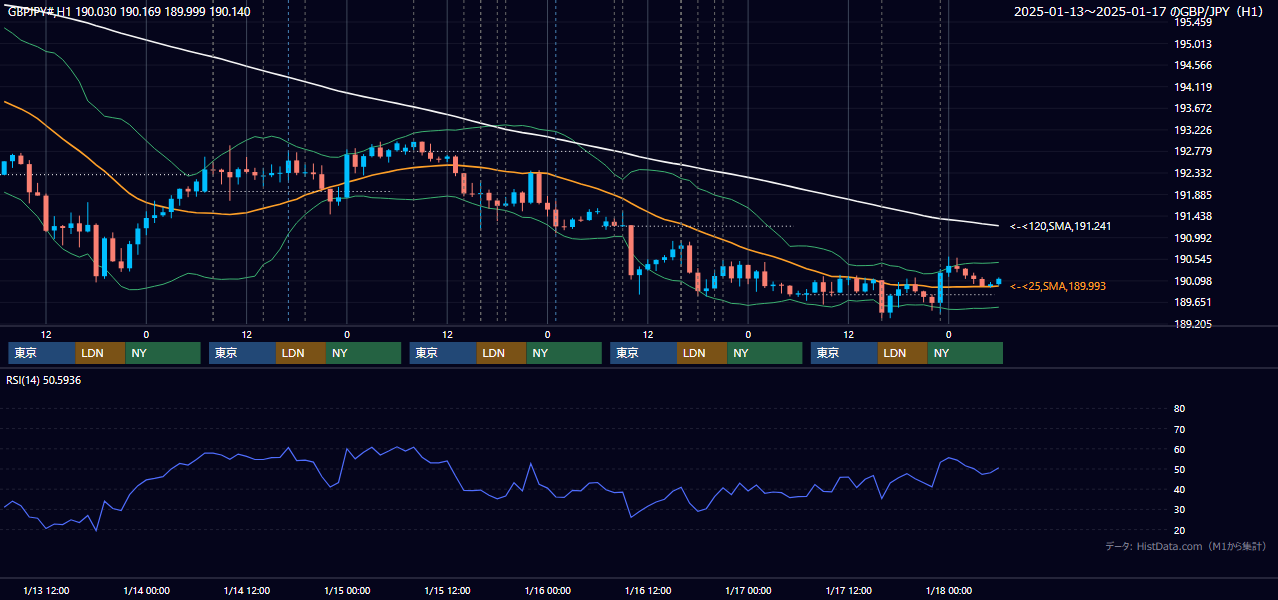Click price axis value 194.566
The width and height of the screenshot is (1278, 600).
coord(1193,65)
